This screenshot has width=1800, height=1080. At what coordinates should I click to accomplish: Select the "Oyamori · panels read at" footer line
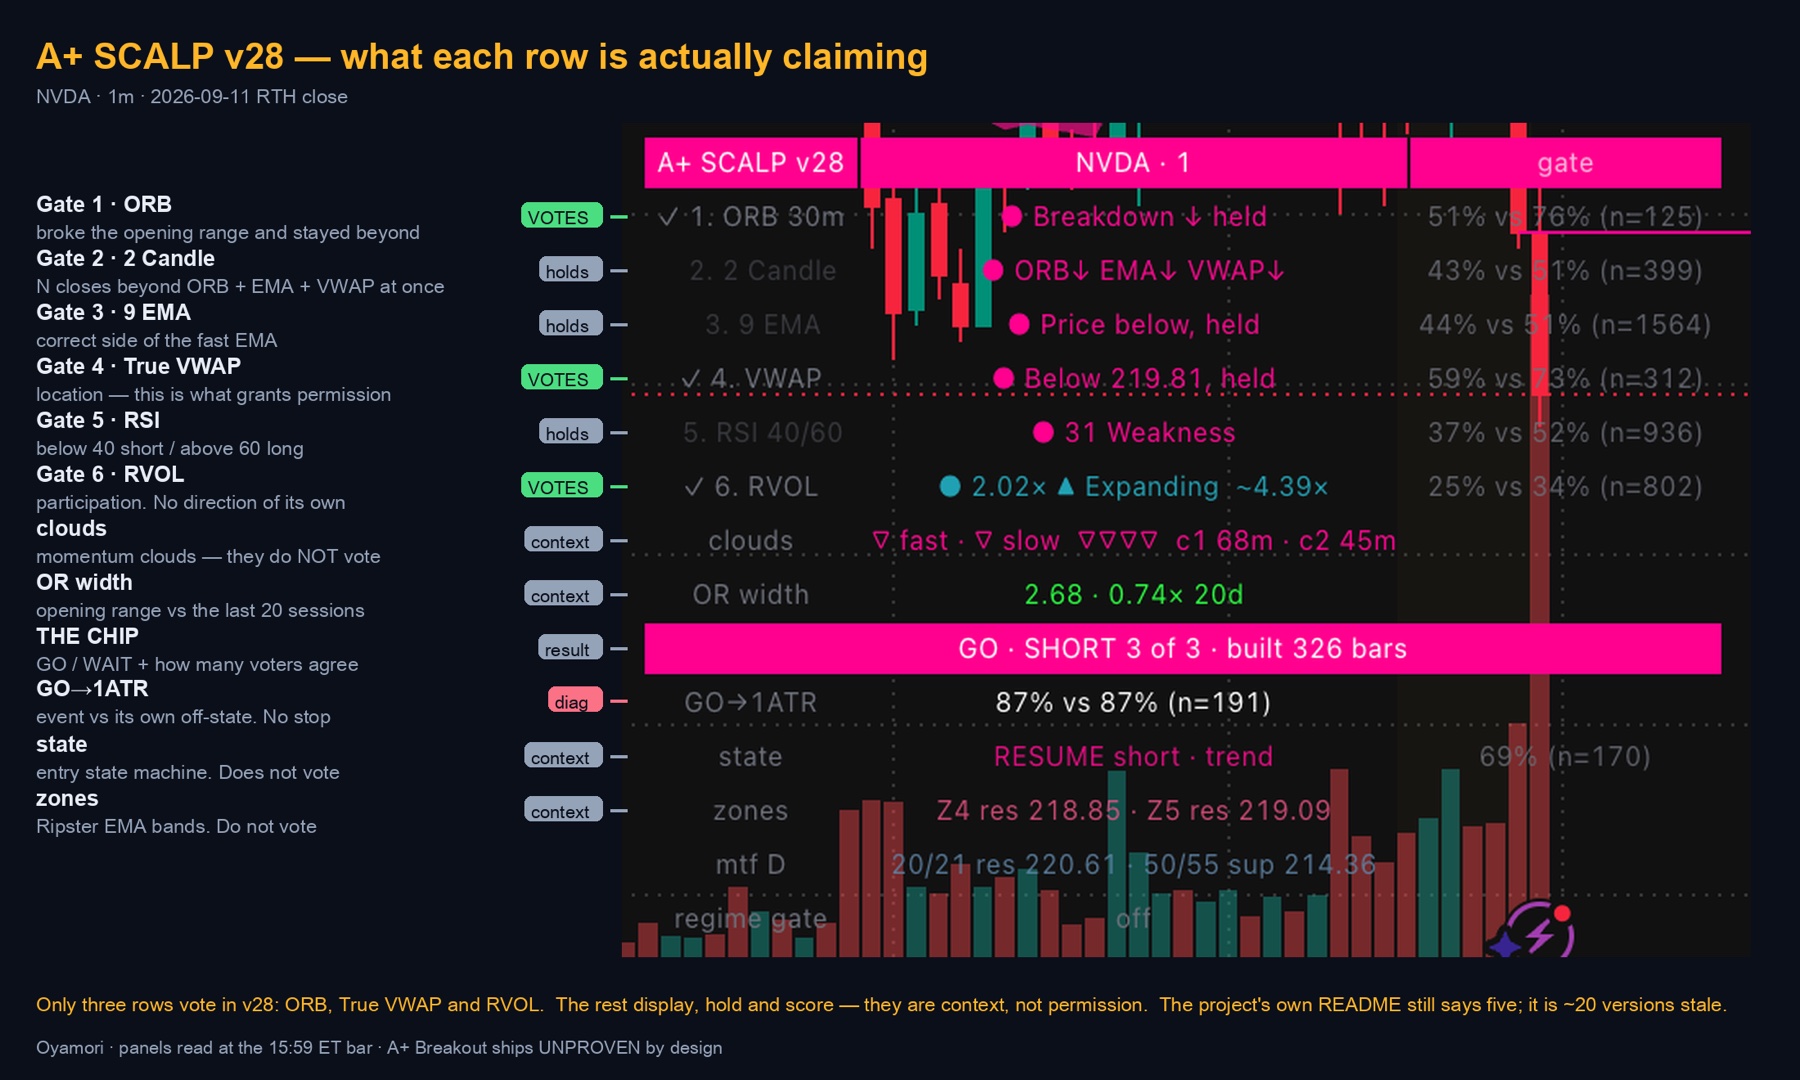click(x=379, y=1047)
